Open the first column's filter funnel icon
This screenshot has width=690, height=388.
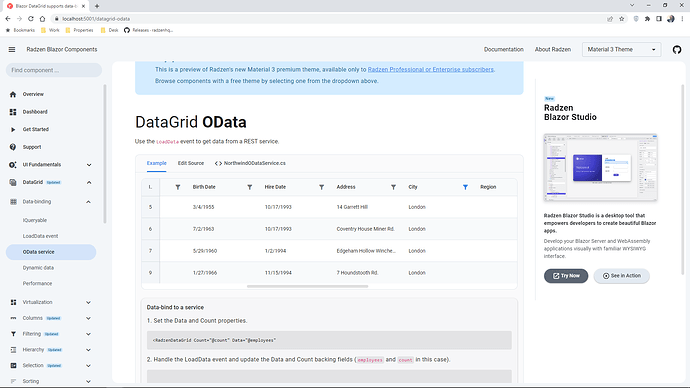click(x=178, y=187)
